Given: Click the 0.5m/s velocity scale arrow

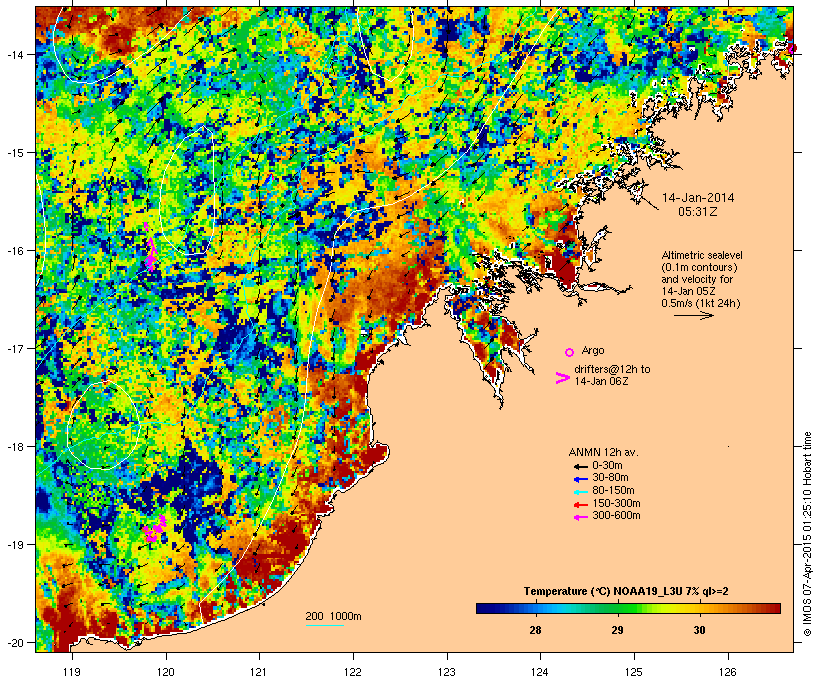Looking at the screenshot, I should click(x=694, y=315).
